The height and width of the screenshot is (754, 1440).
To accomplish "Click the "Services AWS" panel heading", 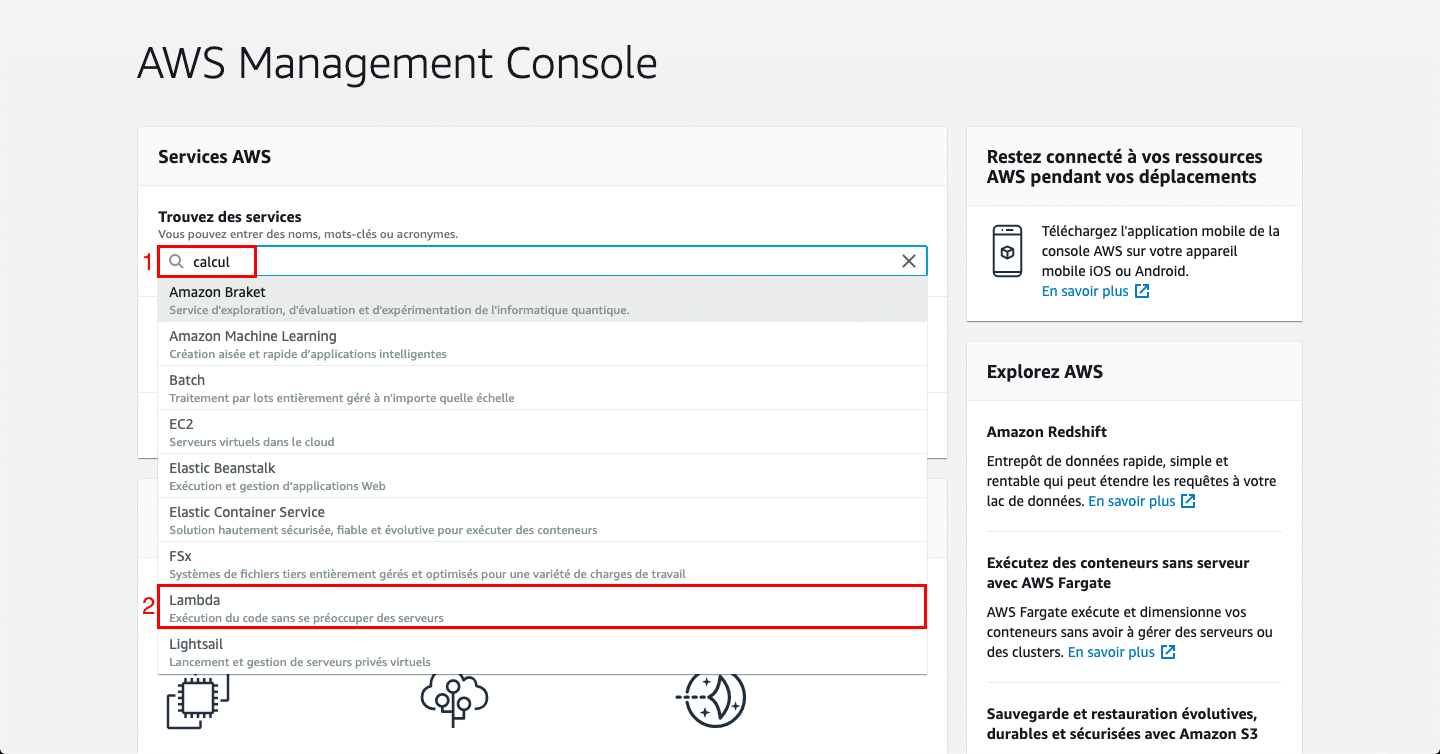I will click(x=215, y=156).
